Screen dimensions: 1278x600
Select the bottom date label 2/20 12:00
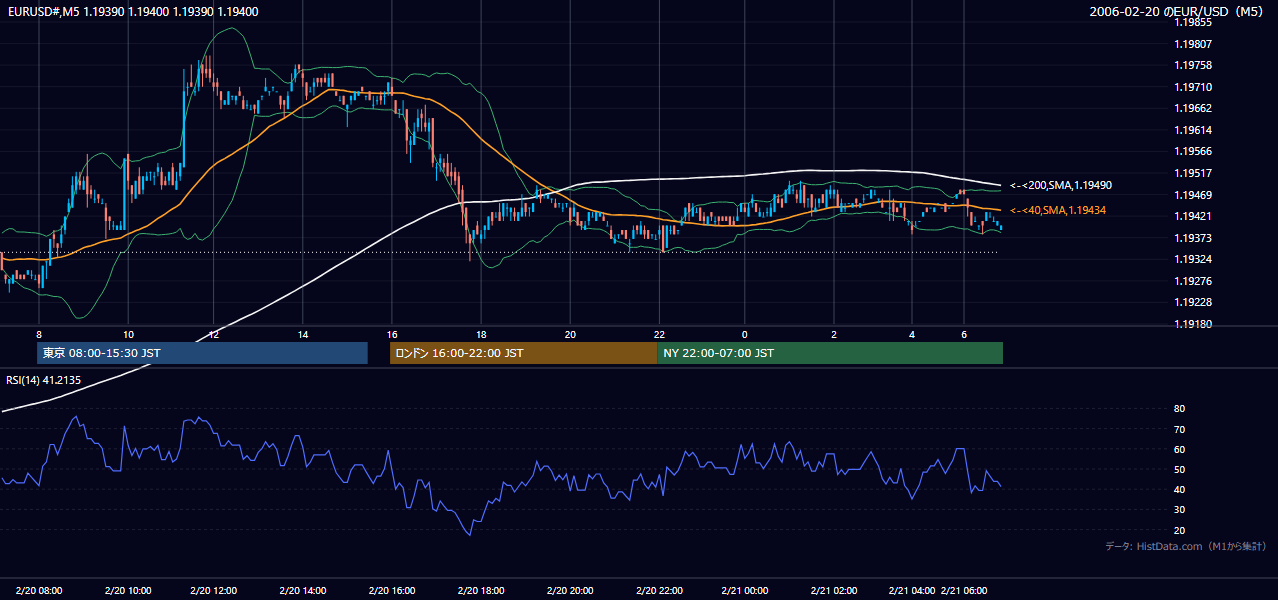pos(213,591)
